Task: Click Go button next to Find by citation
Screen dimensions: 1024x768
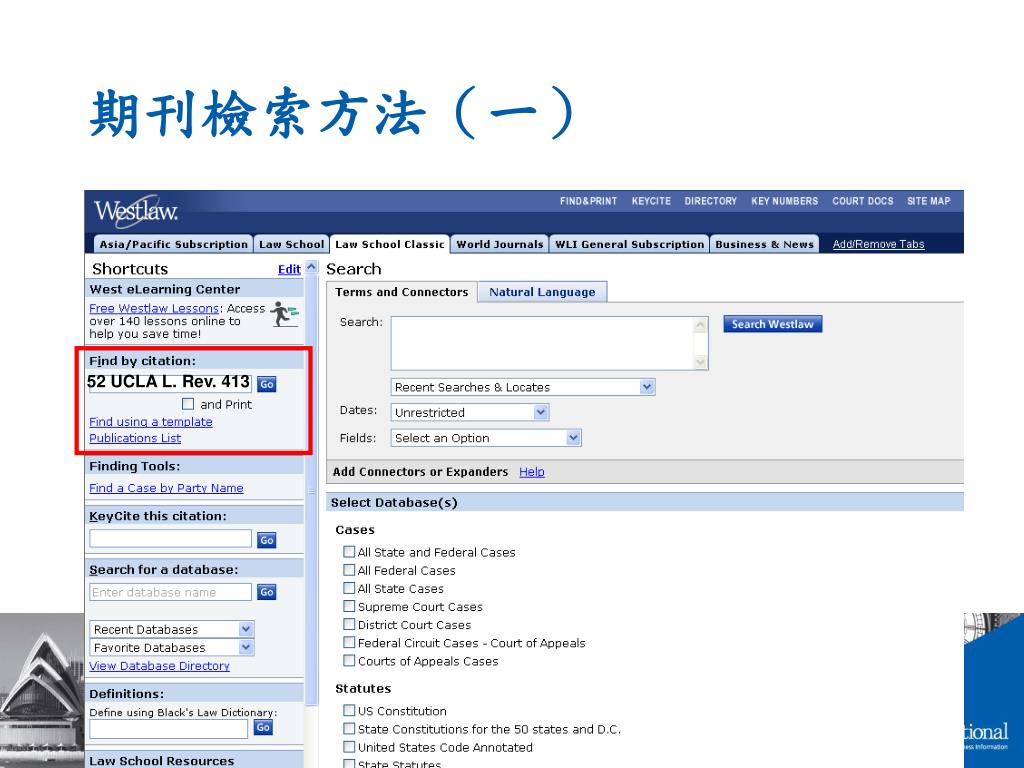Action: [x=266, y=384]
